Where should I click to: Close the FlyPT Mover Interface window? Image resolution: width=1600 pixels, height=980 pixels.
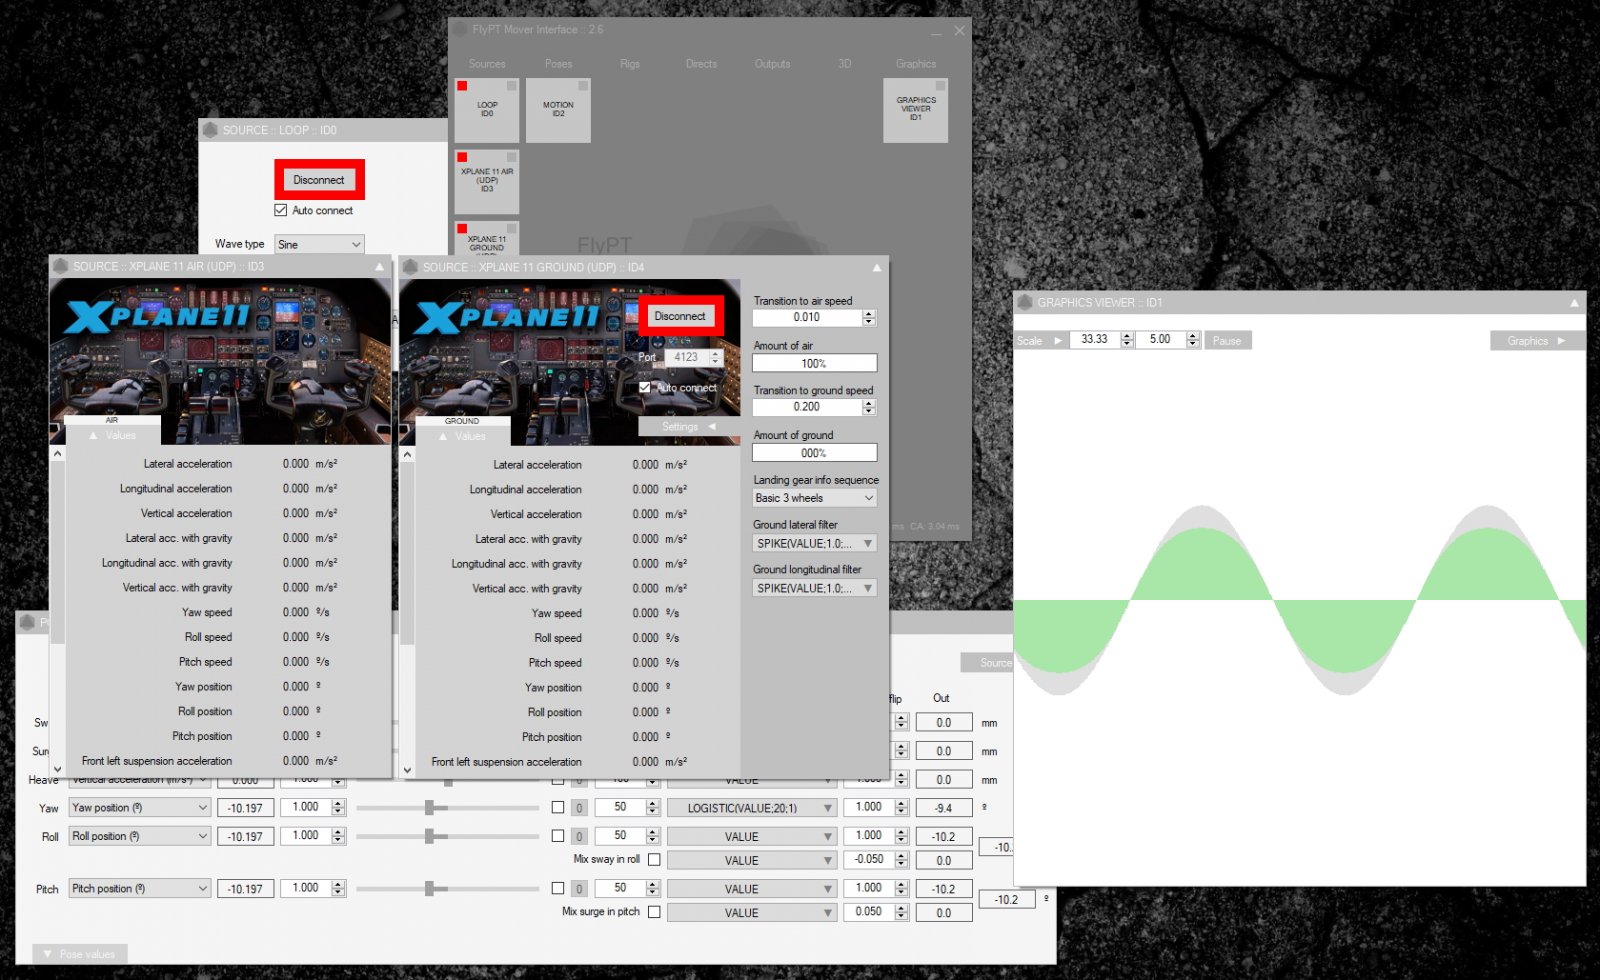[x=959, y=31]
